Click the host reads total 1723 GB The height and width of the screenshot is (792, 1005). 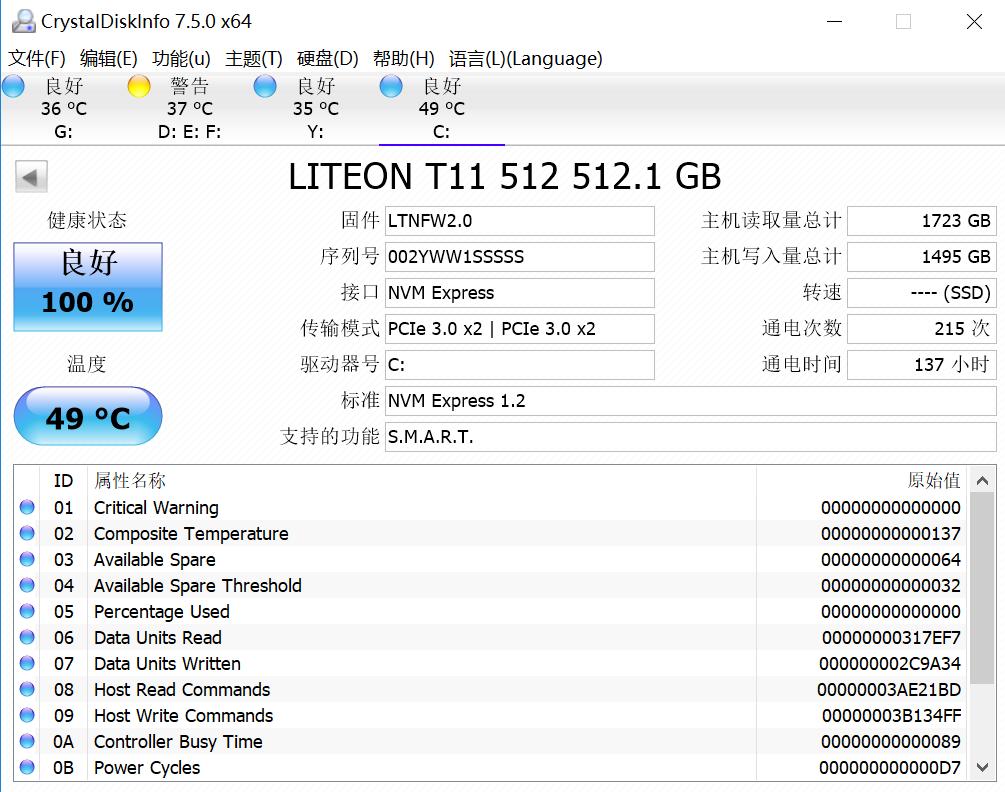[922, 221]
